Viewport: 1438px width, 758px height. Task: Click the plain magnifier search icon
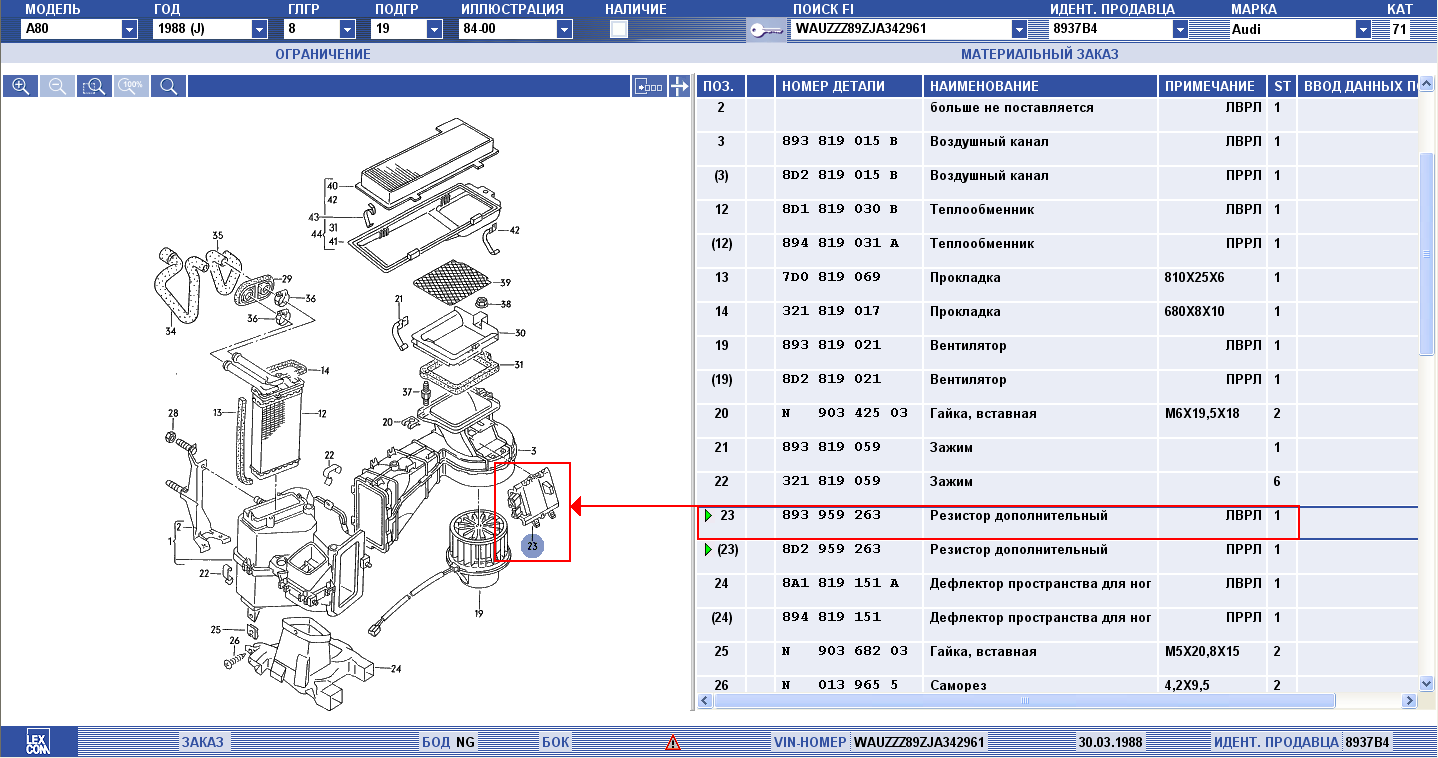click(x=168, y=87)
